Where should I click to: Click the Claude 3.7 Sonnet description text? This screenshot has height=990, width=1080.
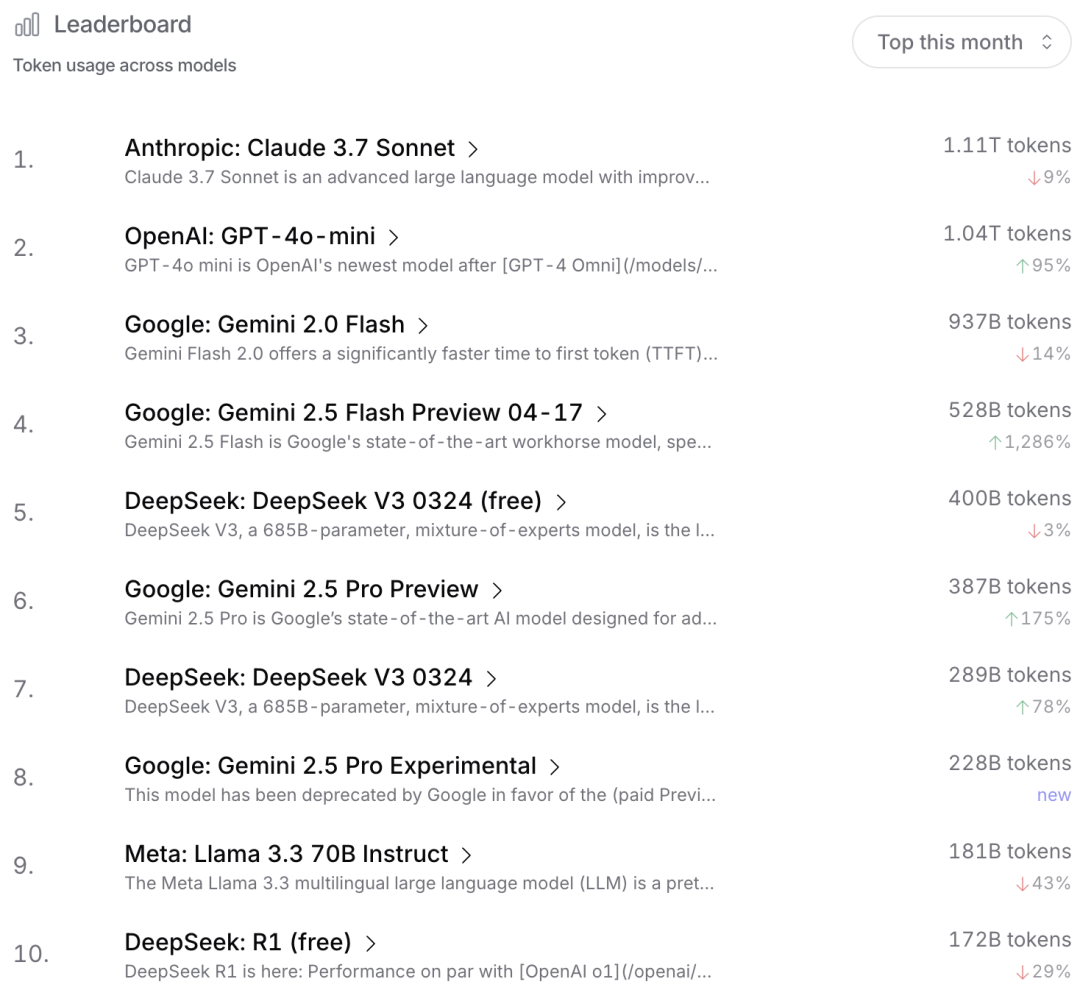pyautogui.click(x=417, y=177)
